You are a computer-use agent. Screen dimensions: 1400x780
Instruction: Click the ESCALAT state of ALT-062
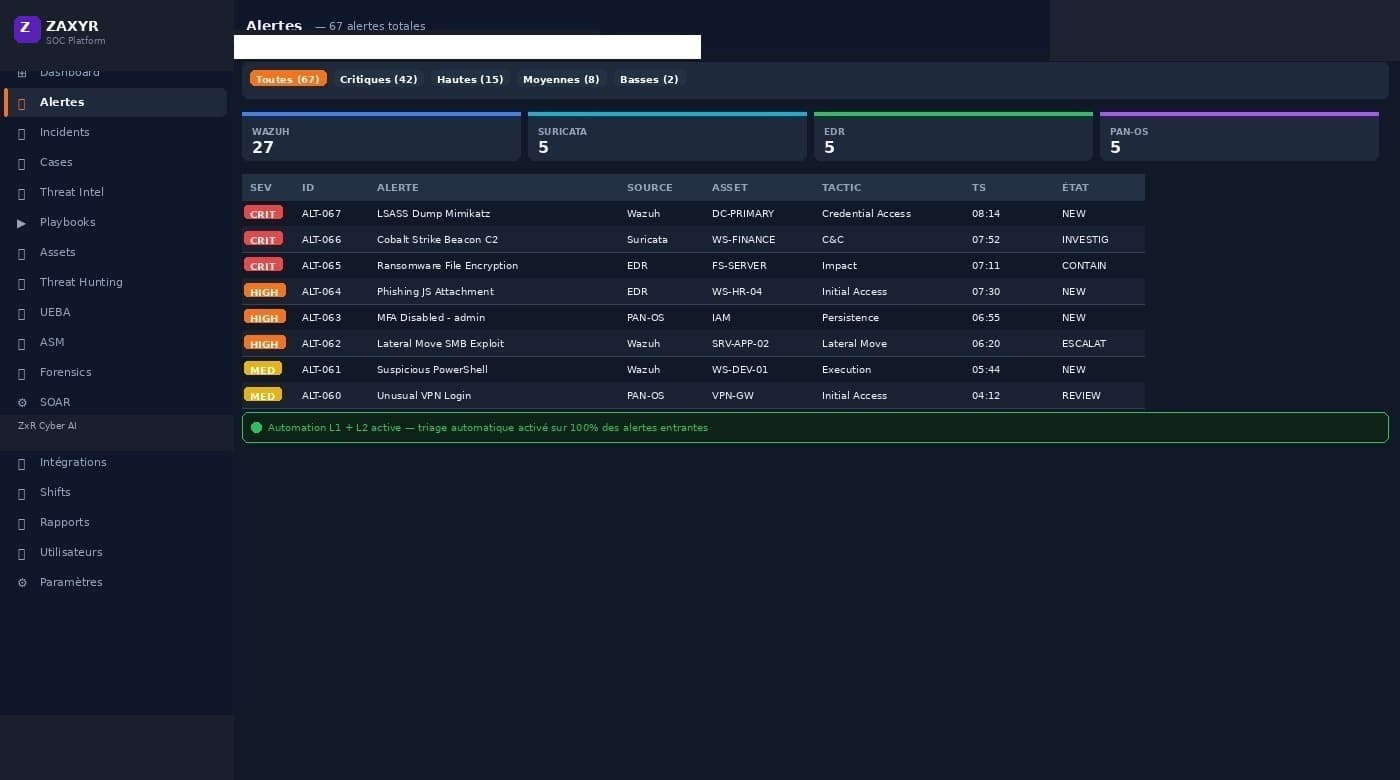click(x=1084, y=344)
